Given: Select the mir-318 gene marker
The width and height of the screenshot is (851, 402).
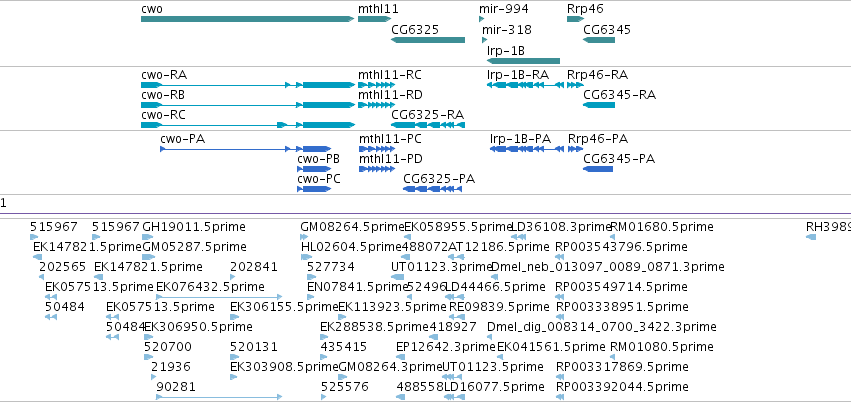Looking at the screenshot, I should tap(485, 40).
